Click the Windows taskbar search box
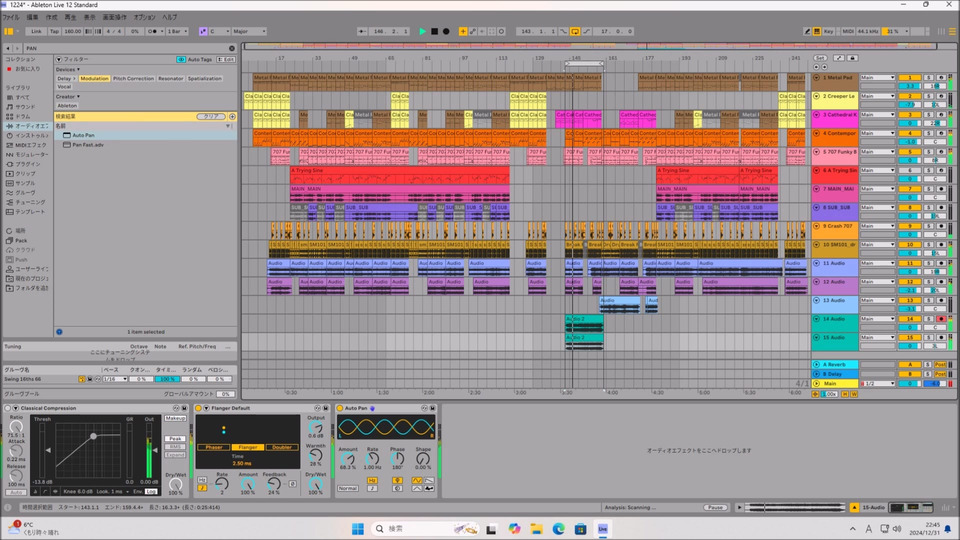Image resolution: width=960 pixels, height=540 pixels. (x=405, y=527)
